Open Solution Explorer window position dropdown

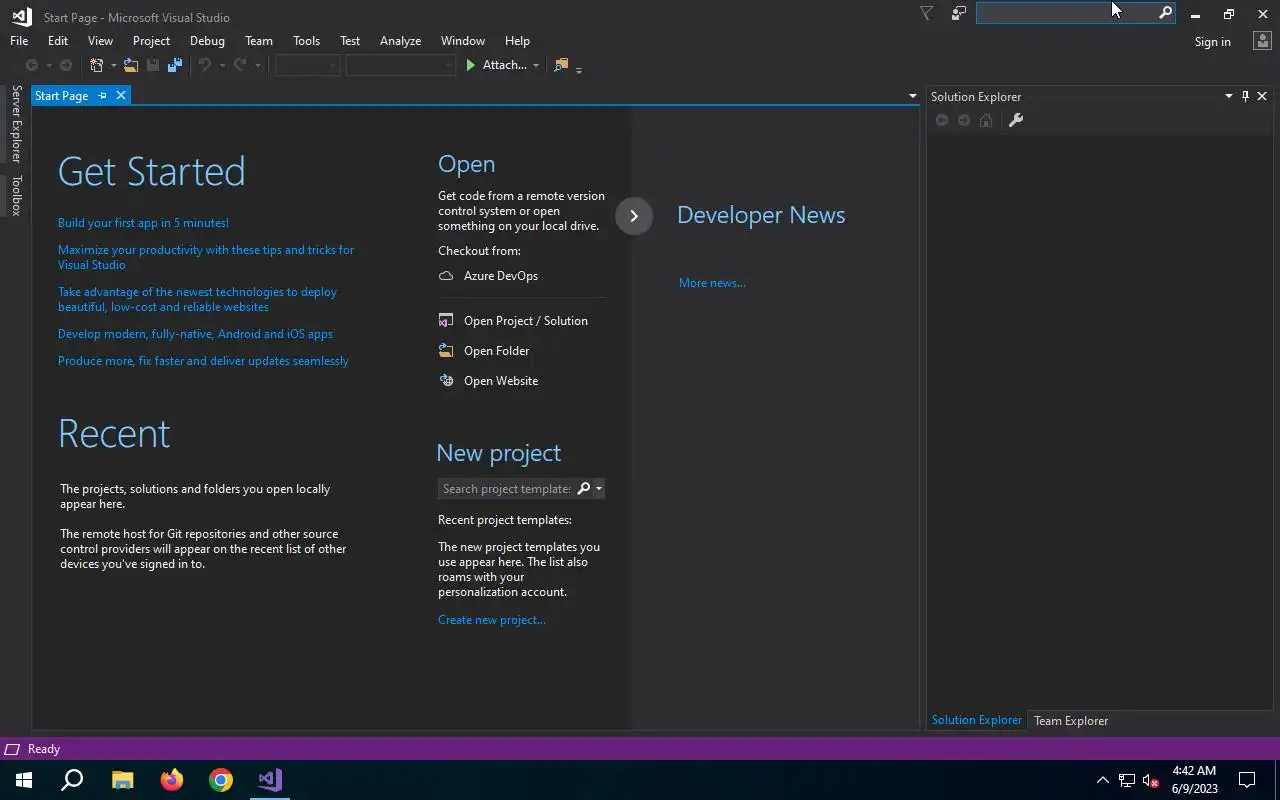(1228, 96)
